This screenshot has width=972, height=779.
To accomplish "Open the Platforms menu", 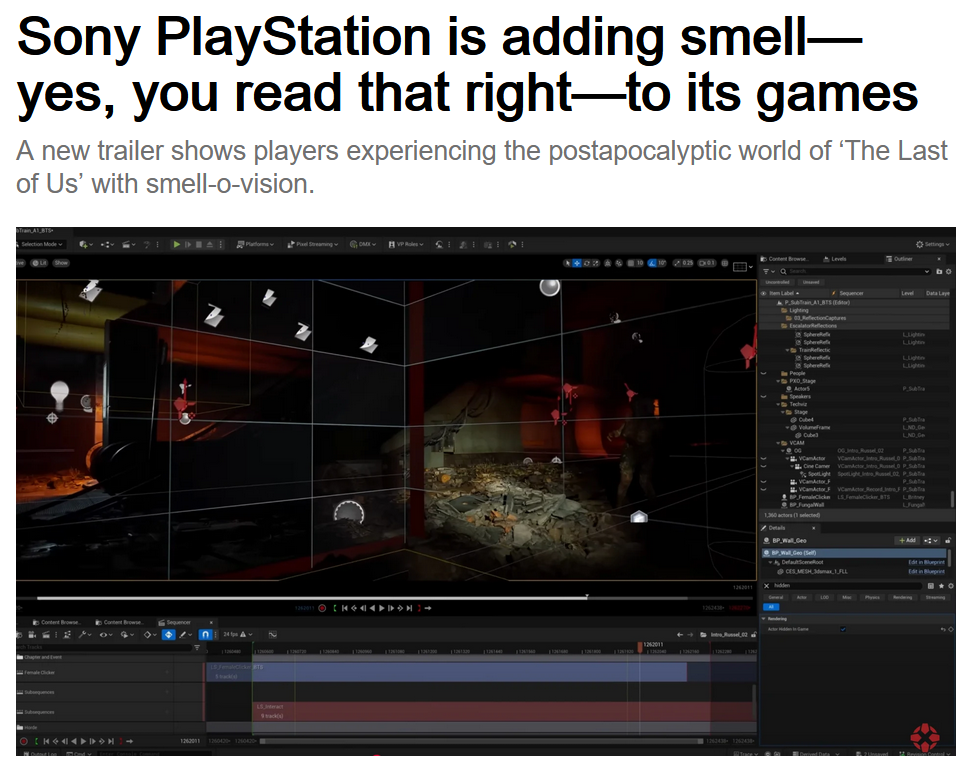I will click(x=255, y=244).
